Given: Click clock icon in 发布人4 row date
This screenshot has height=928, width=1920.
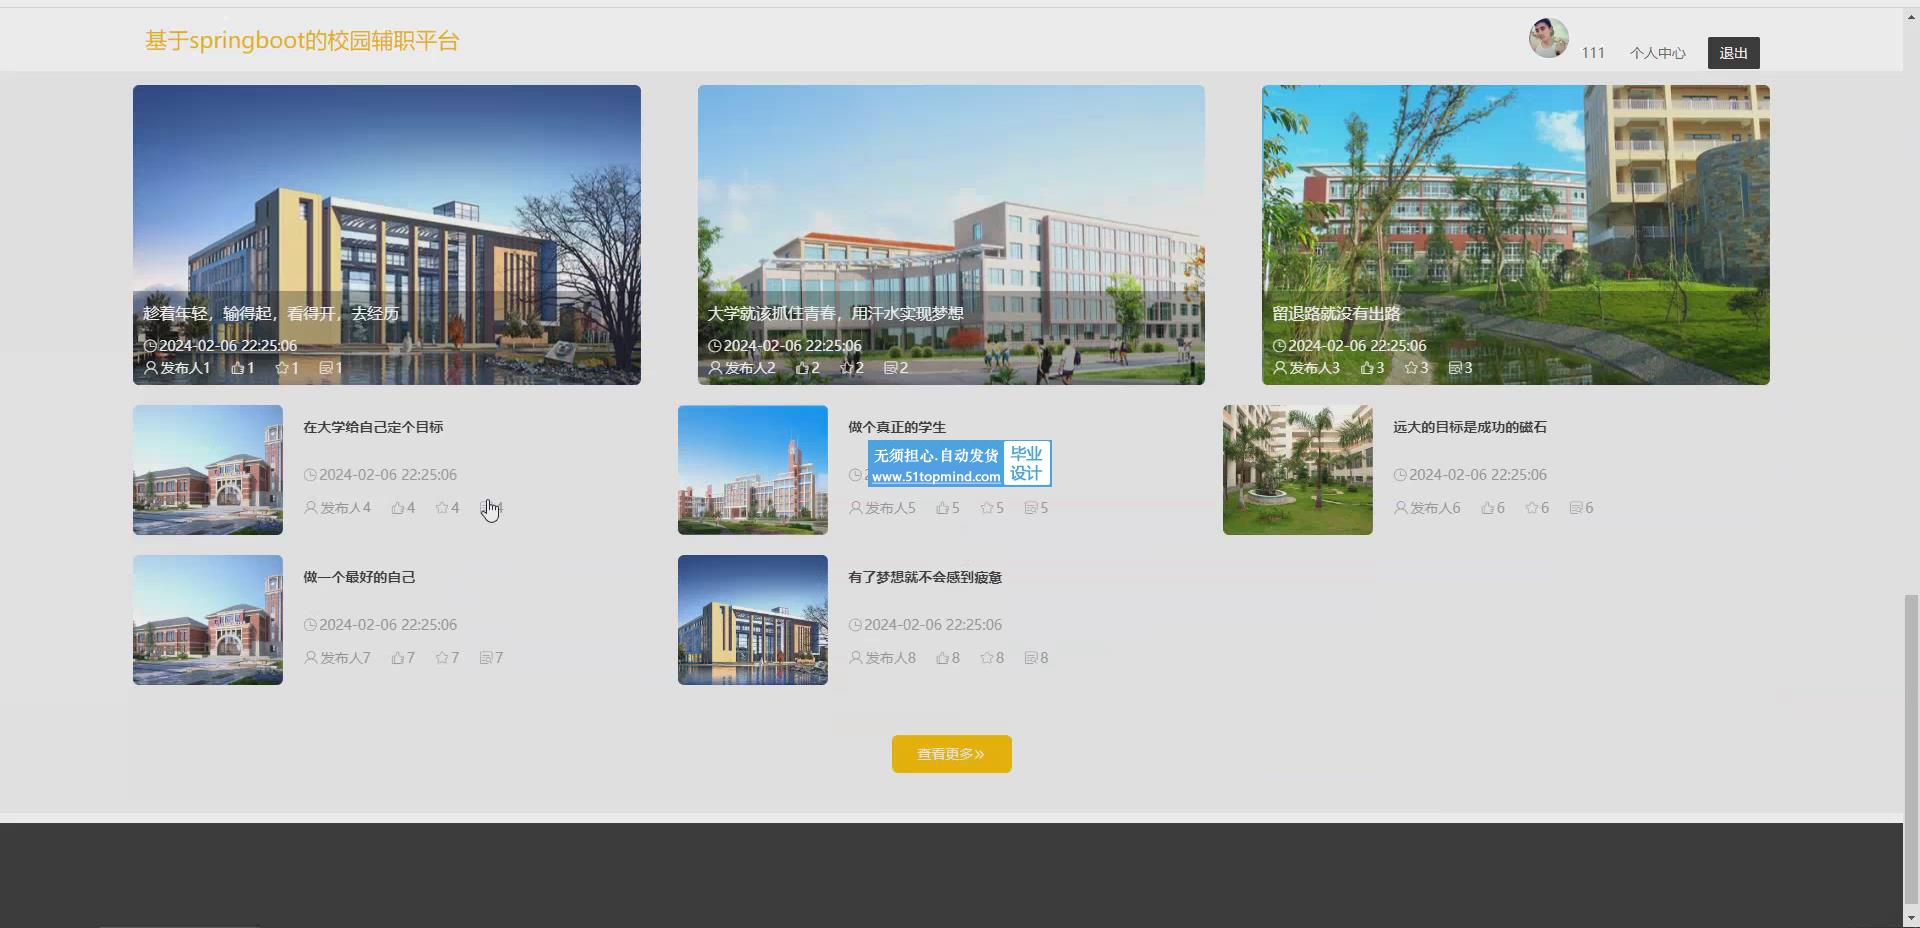Looking at the screenshot, I should [x=310, y=475].
